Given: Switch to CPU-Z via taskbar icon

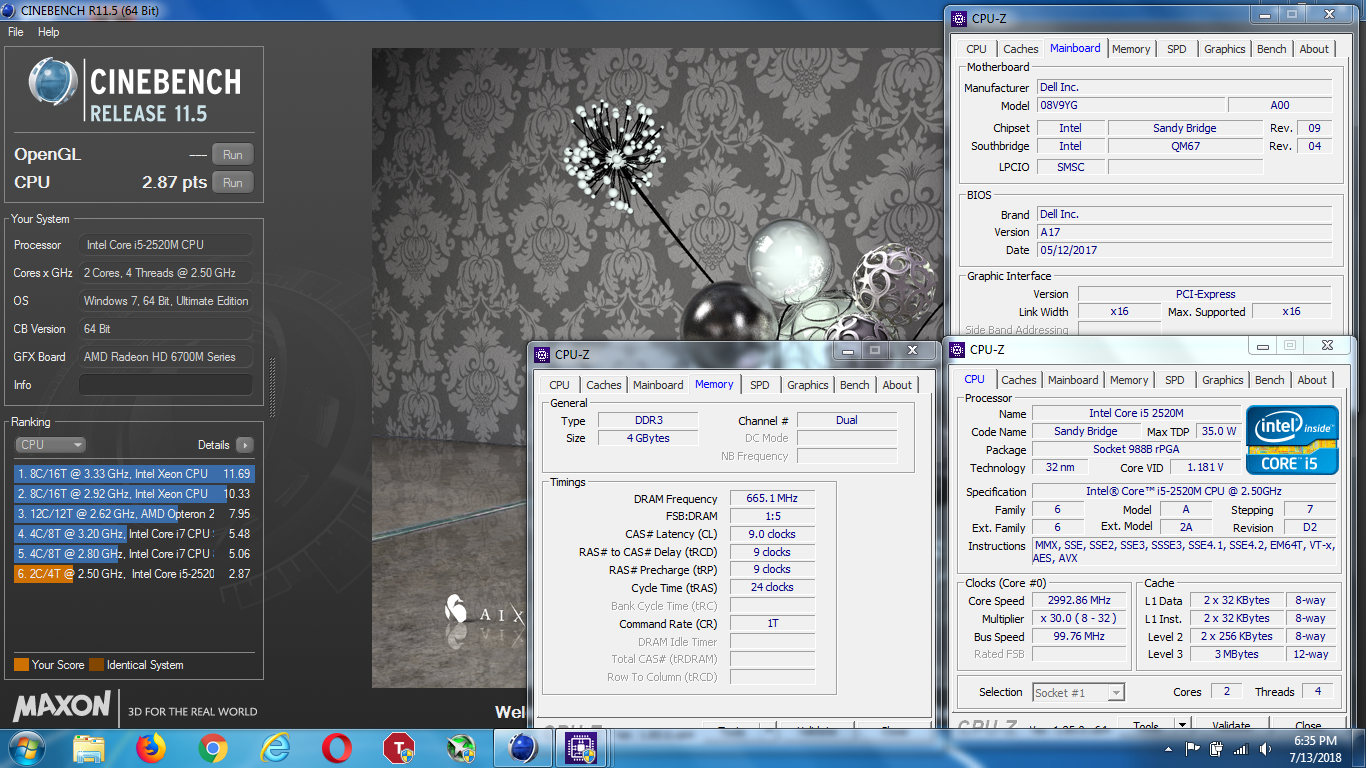Looking at the screenshot, I should pos(581,747).
